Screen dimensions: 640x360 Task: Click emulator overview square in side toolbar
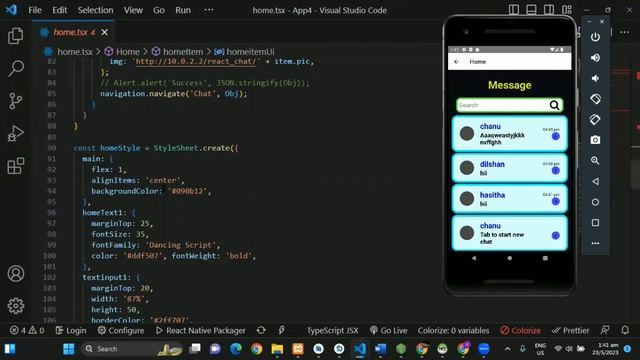tap(595, 222)
